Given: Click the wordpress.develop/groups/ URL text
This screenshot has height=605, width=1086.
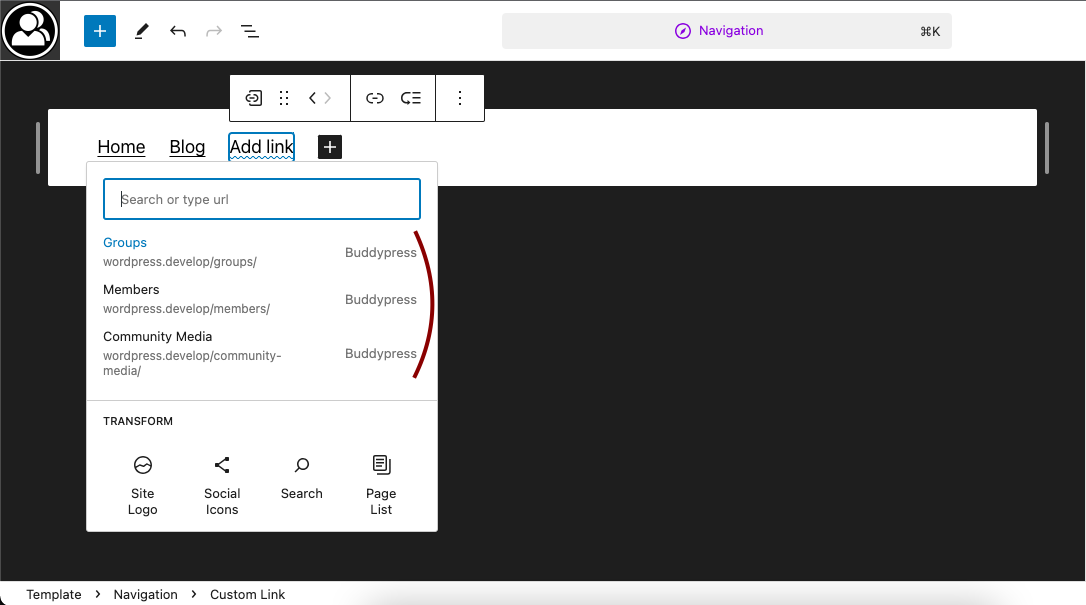Looking at the screenshot, I should [180, 262].
